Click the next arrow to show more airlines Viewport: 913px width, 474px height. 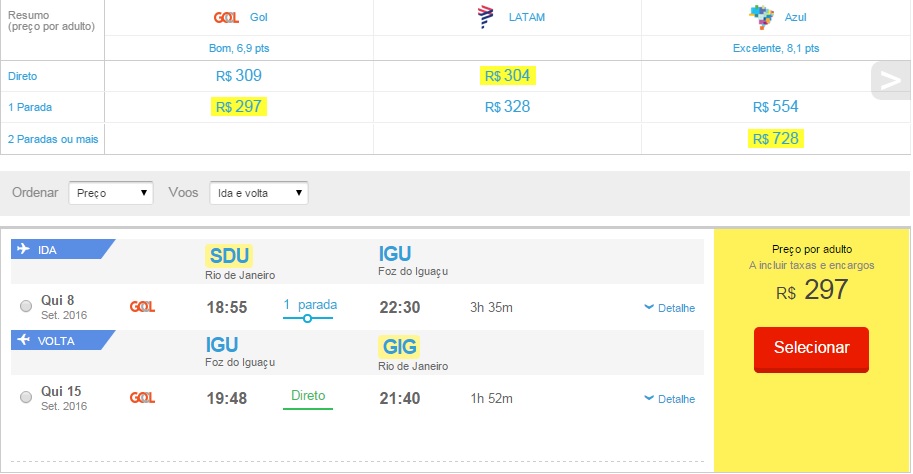tap(891, 80)
